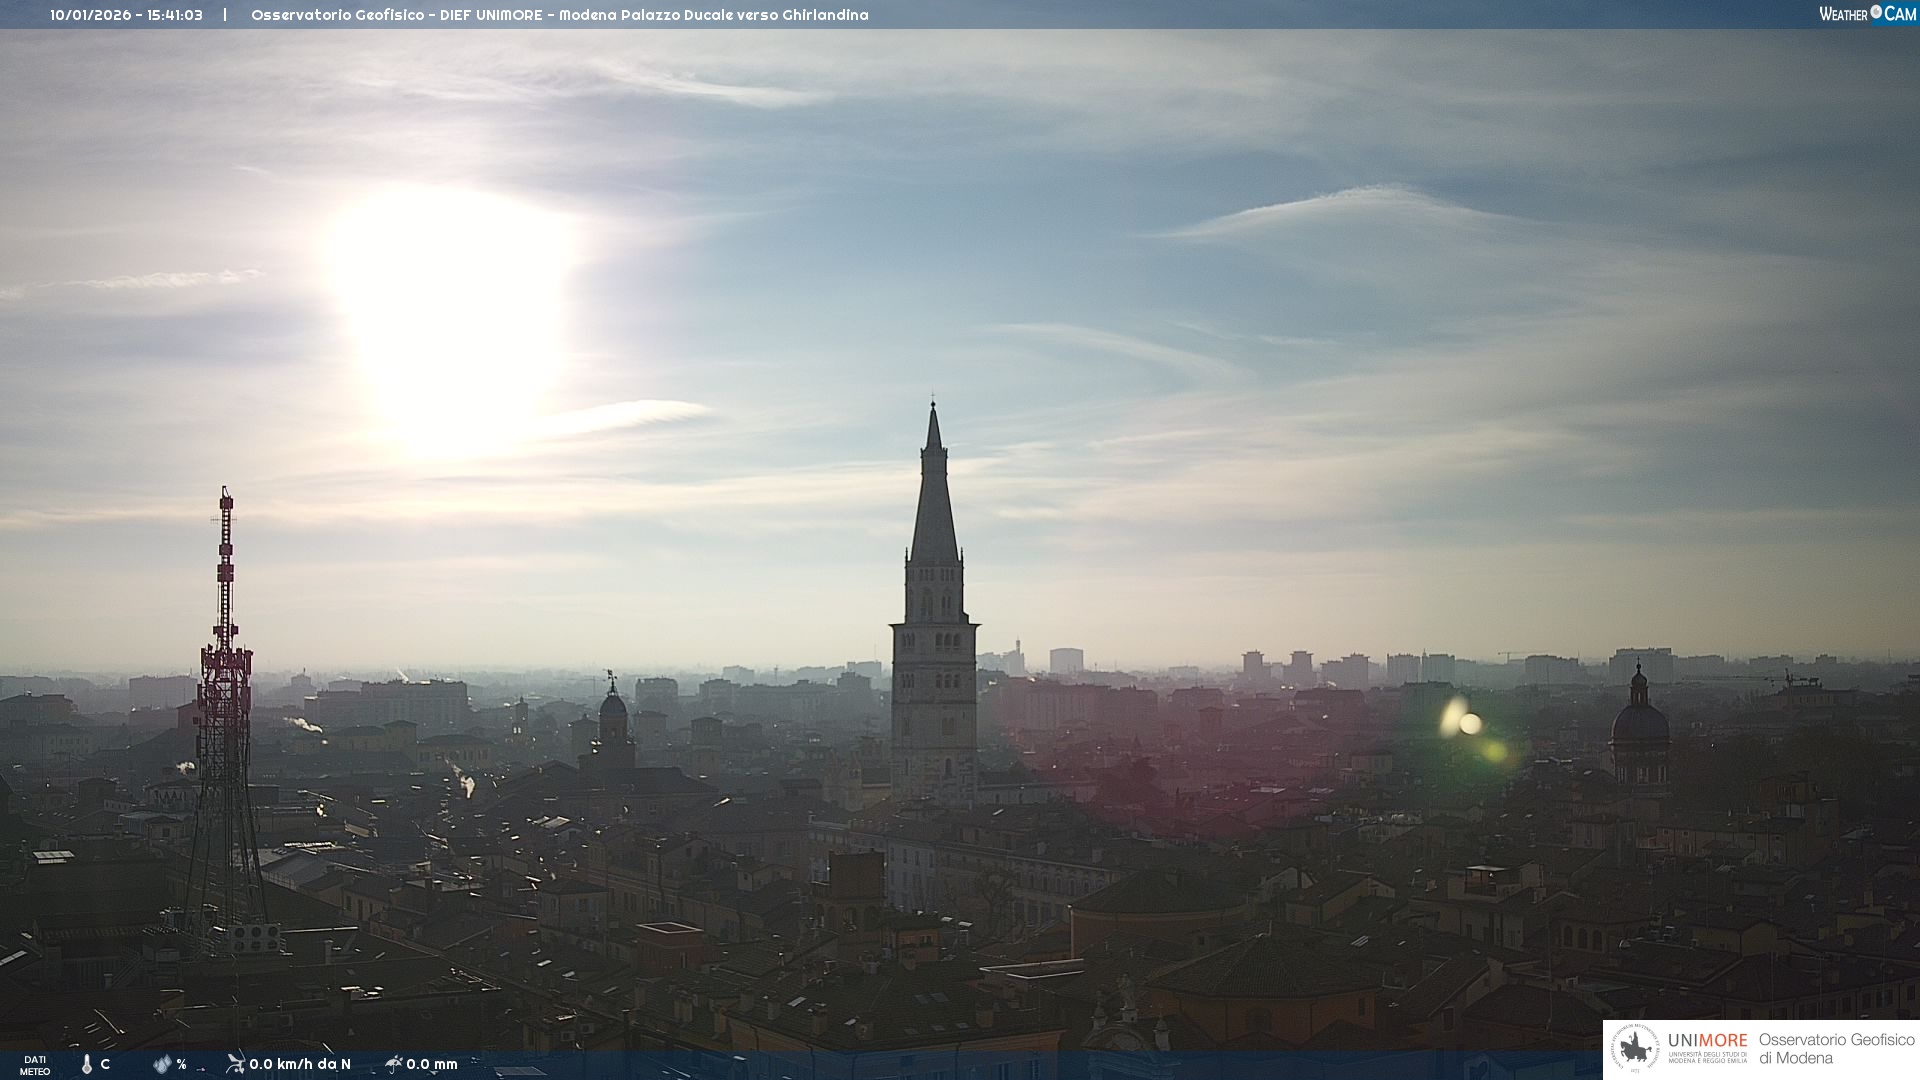Click the bright sun in the sky
The height and width of the screenshot is (1080, 1920).
(x=450, y=310)
